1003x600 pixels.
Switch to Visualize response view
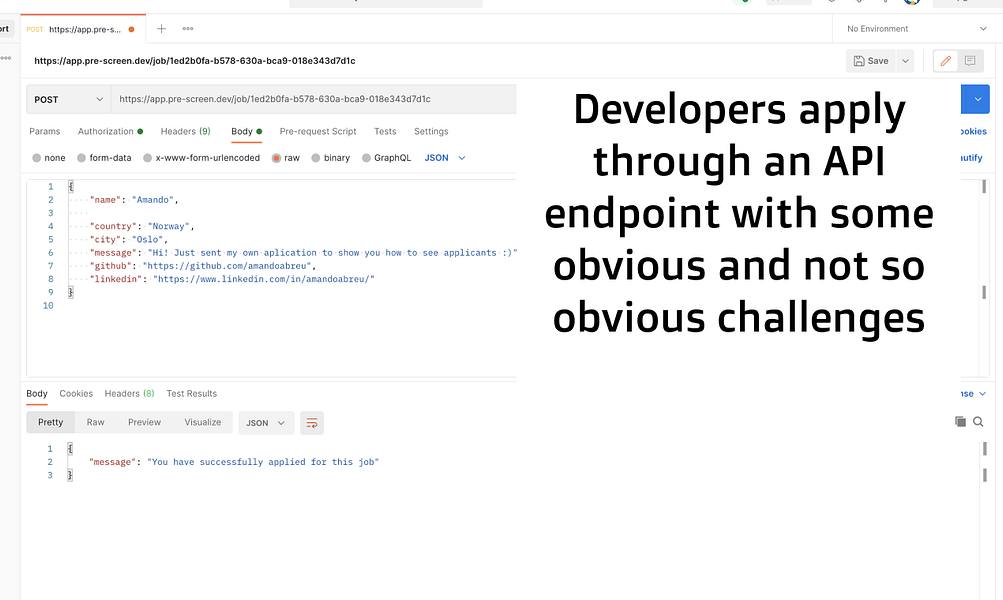(x=203, y=422)
